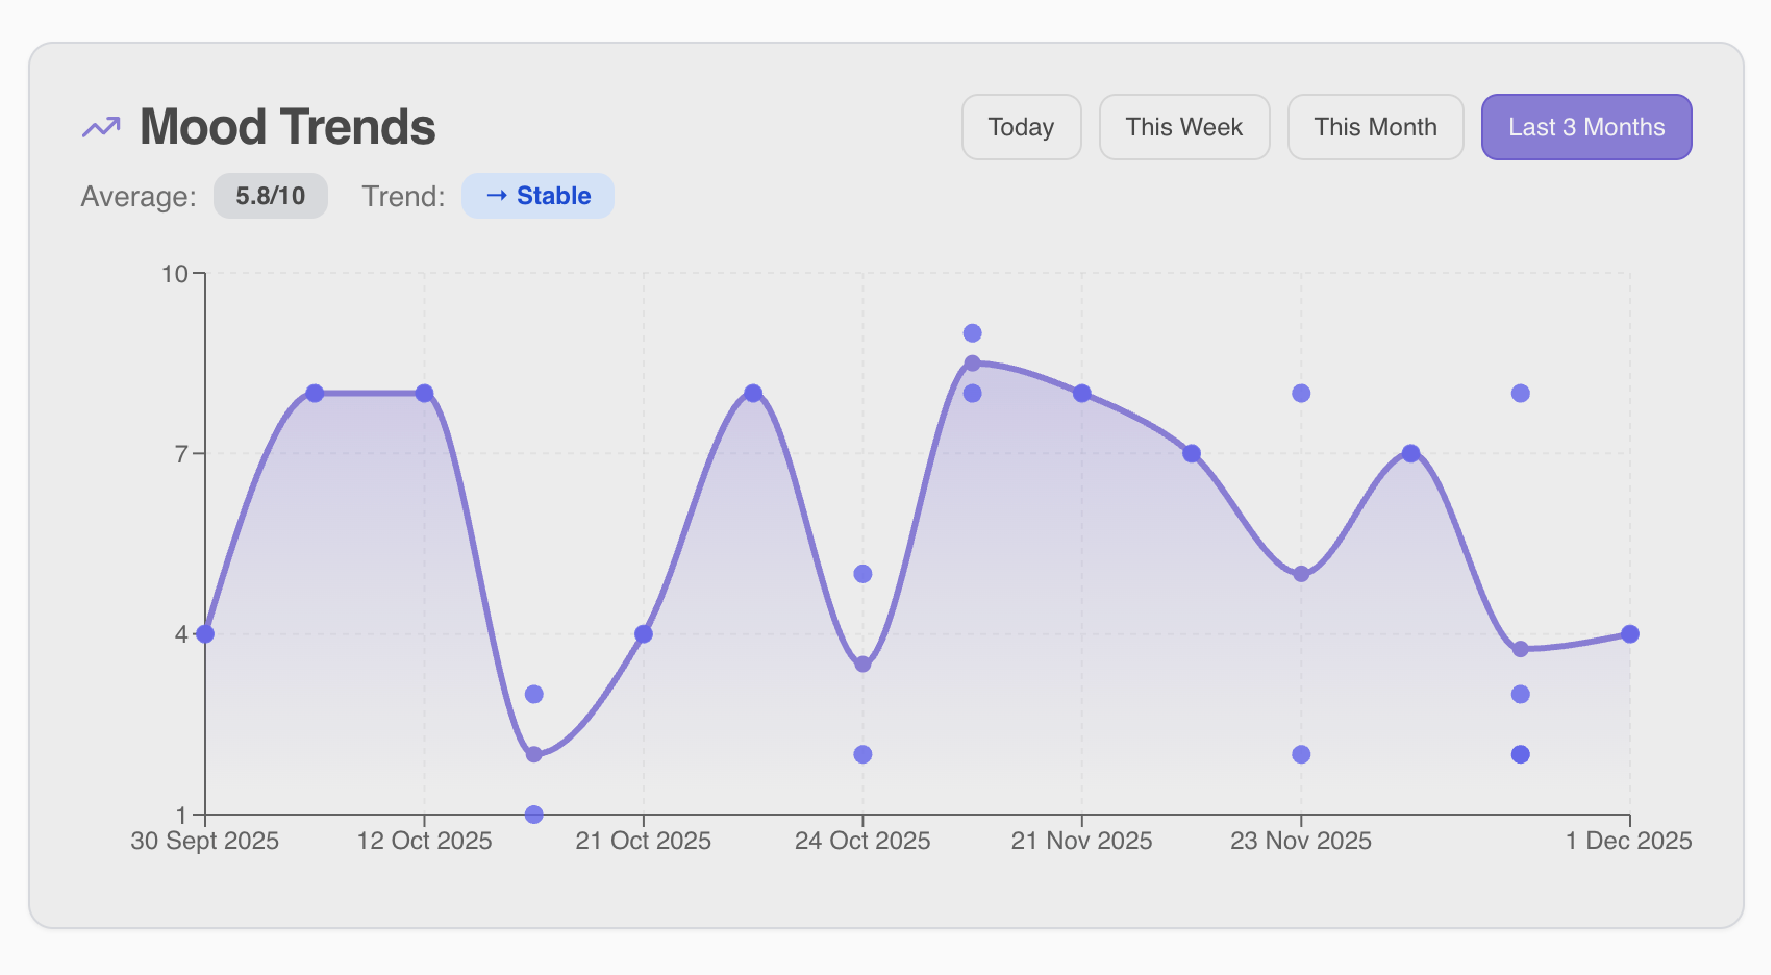Click the 5.8/10 average badge
This screenshot has height=975, width=1771.
[x=270, y=196]
